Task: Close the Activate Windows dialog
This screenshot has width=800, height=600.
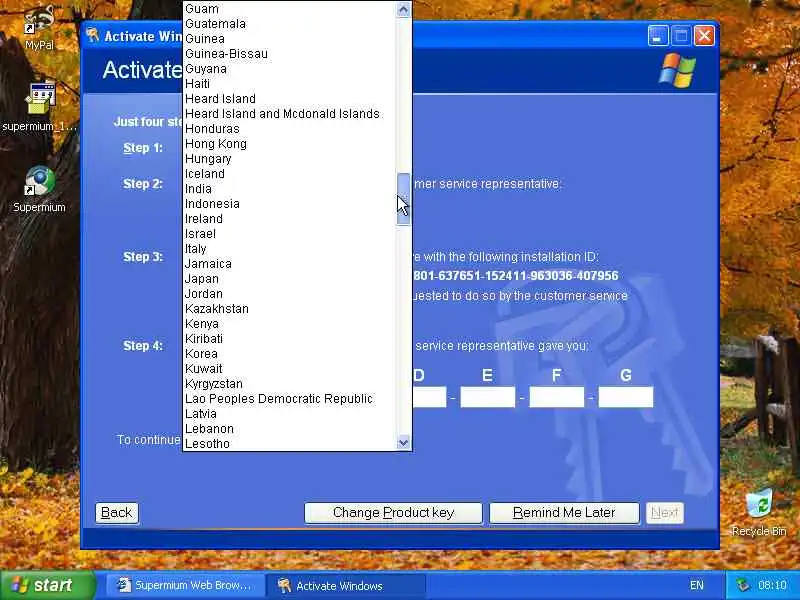Action: coord(704,36)
